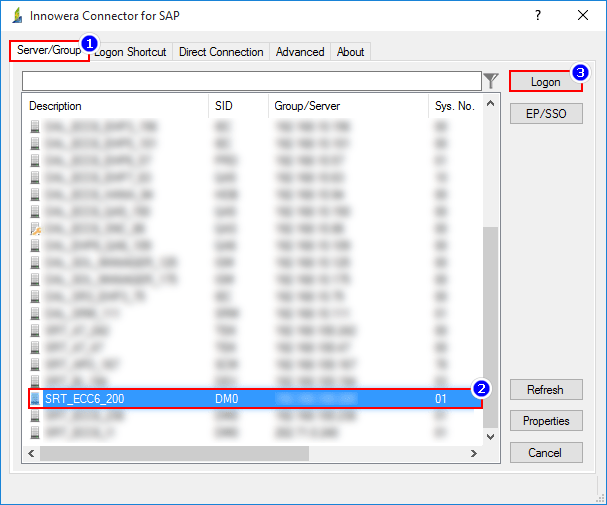Screen dimensions: 607x505
Task: Close the Innowera Connector window
Action: 583,15
